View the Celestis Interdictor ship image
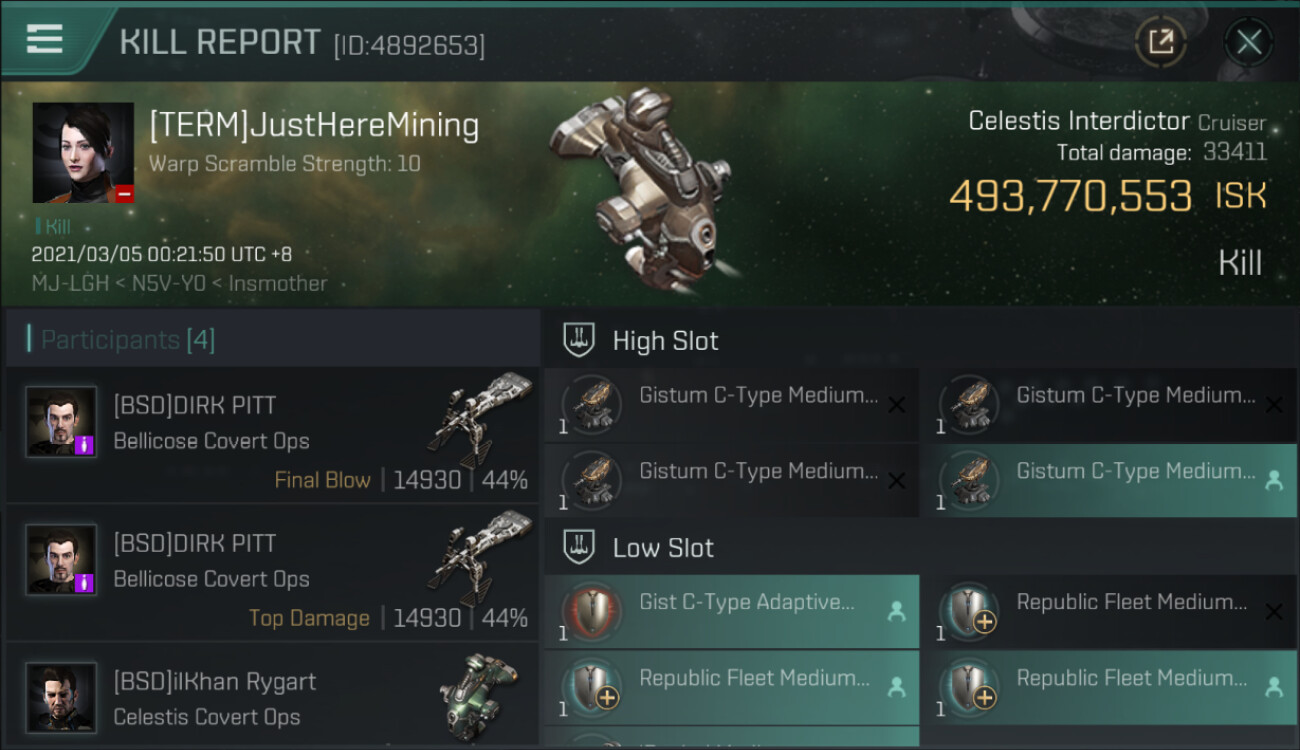 point(640,190)
